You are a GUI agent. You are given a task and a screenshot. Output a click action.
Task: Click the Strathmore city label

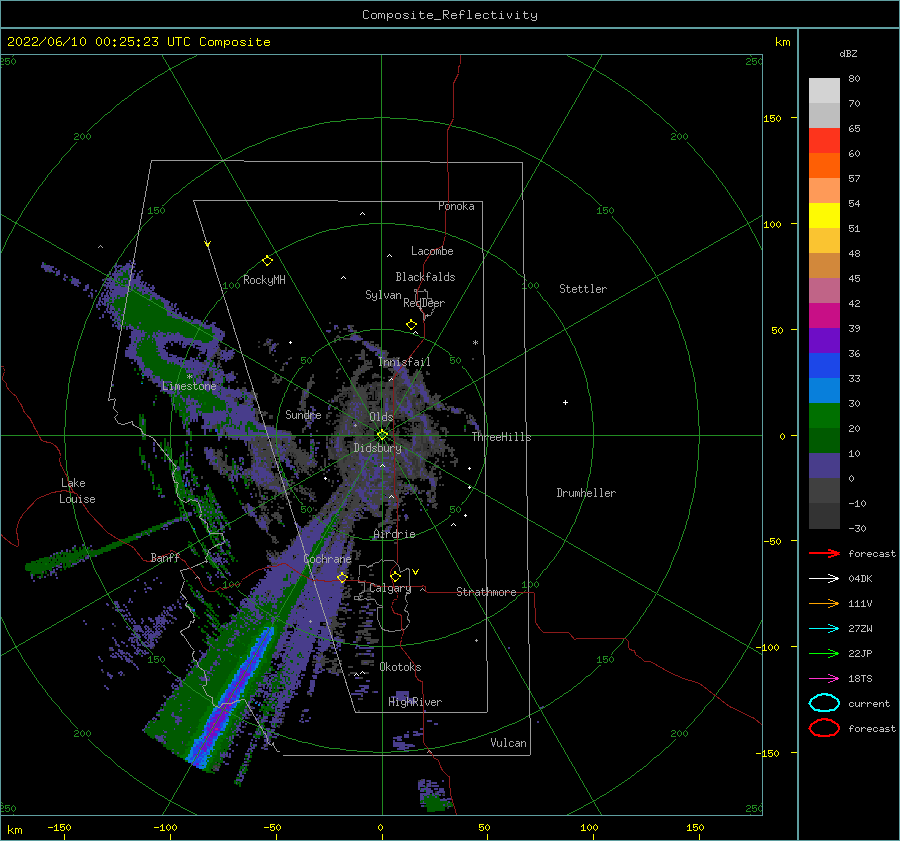[x=486, y=592]
